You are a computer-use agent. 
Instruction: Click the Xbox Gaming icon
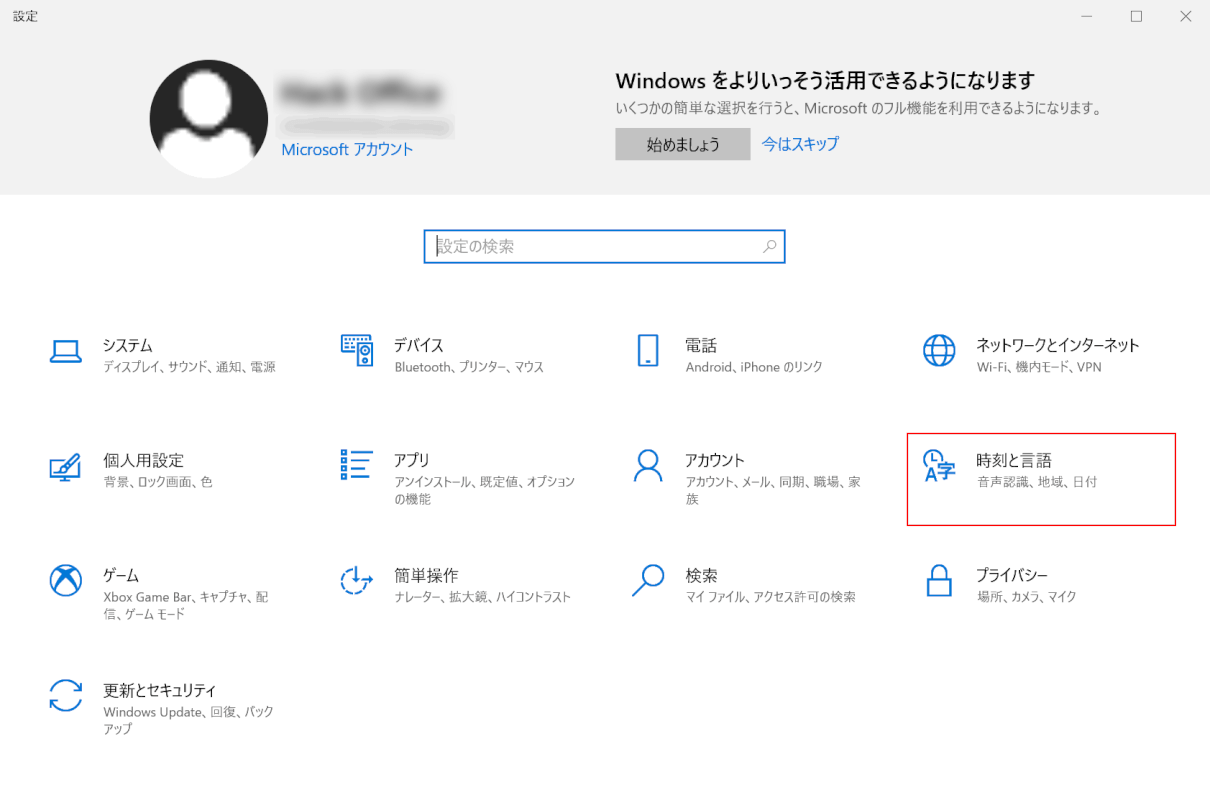click(65, 580)
